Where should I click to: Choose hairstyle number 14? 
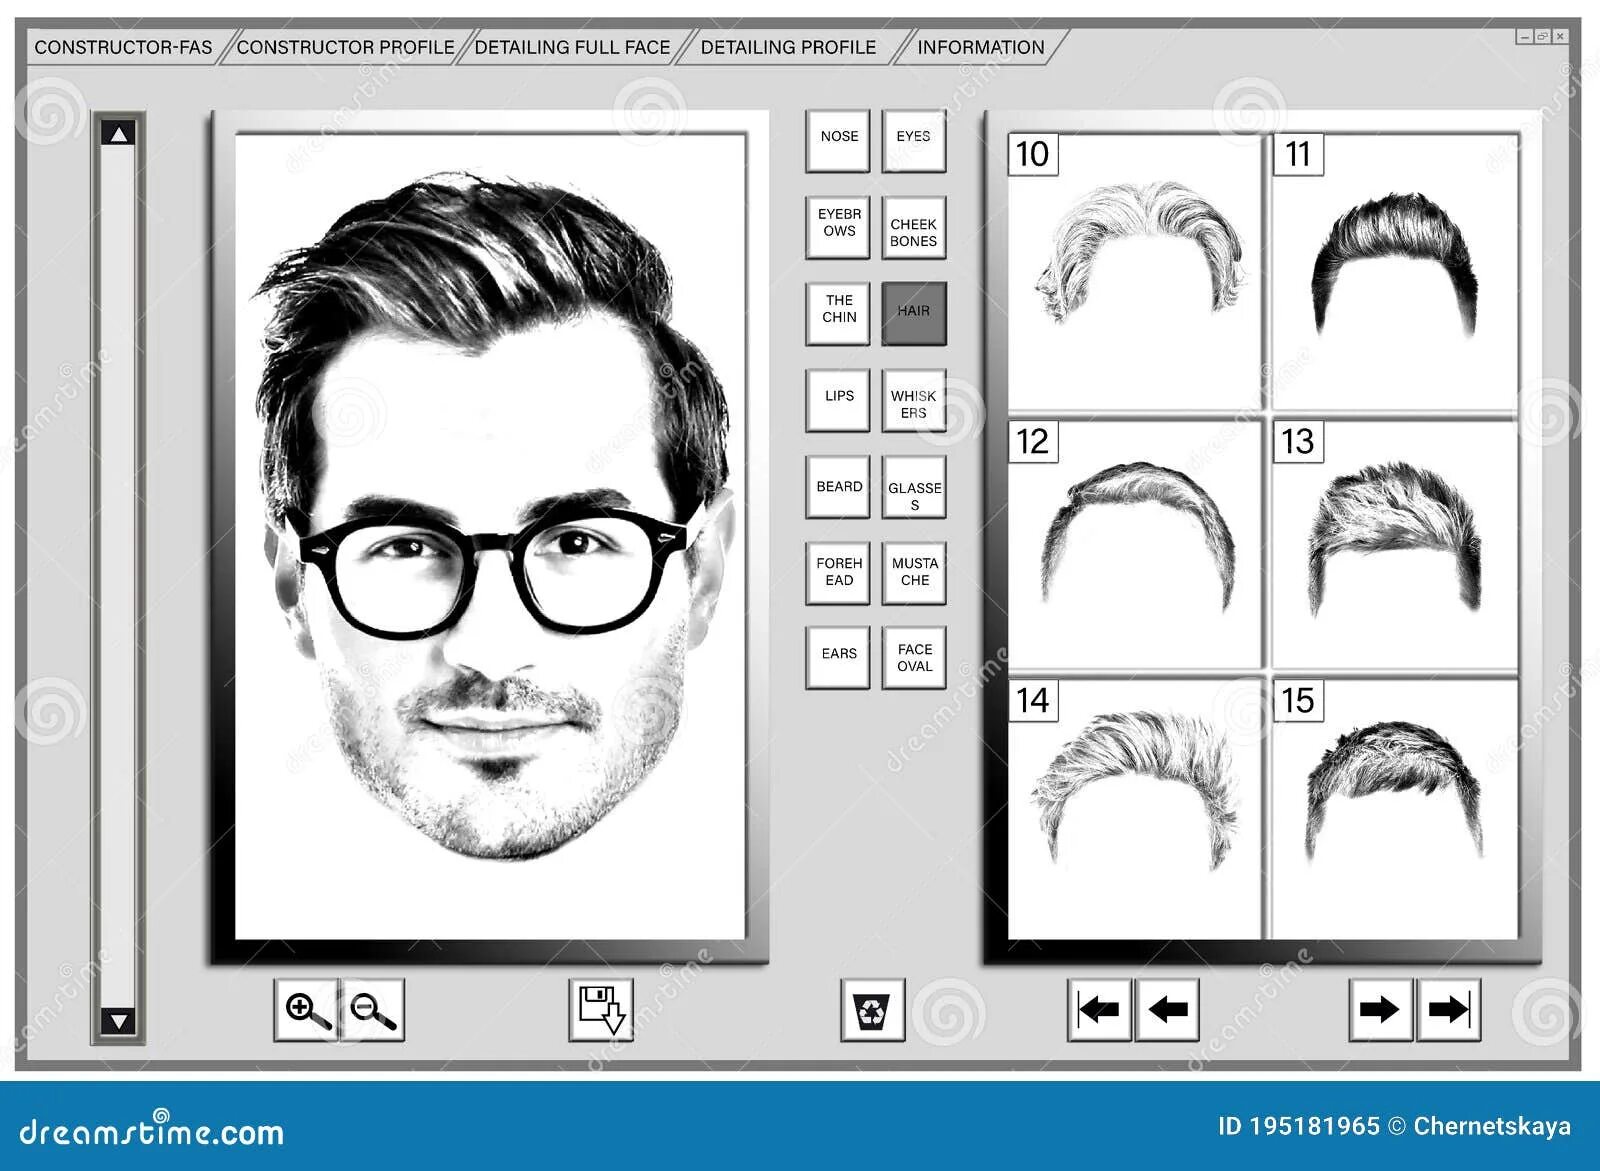tap(1135, 809)
